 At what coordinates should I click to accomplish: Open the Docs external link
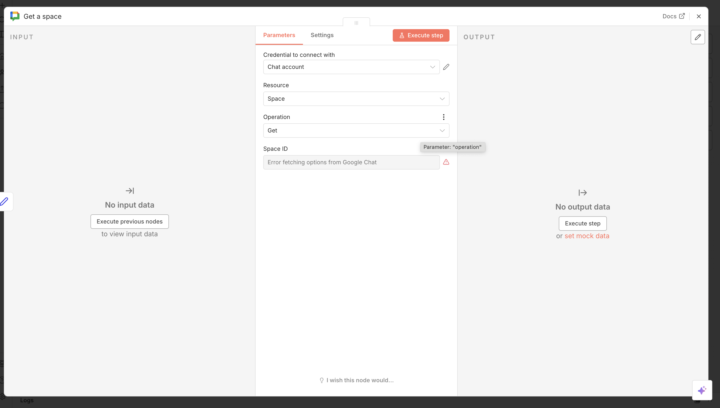click(x=673, y=16)
